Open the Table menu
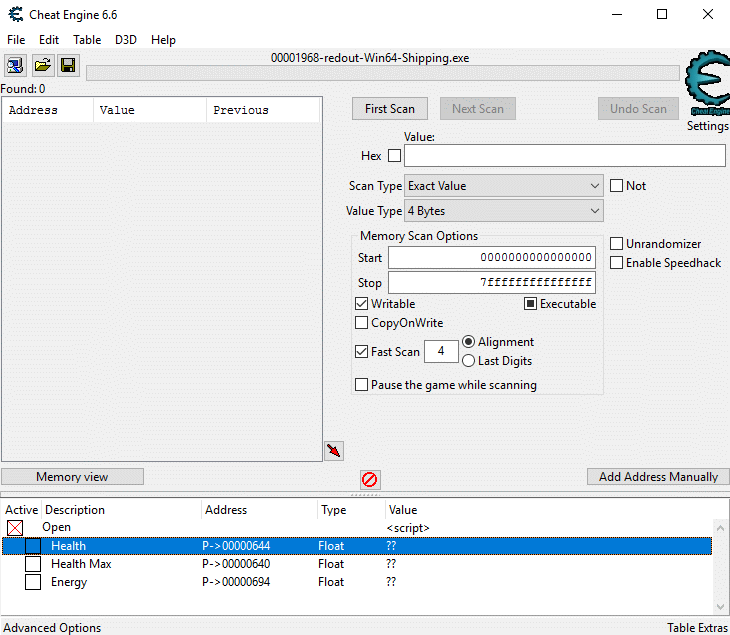Screen dimensions: 730x635 (x=87, y=40)
